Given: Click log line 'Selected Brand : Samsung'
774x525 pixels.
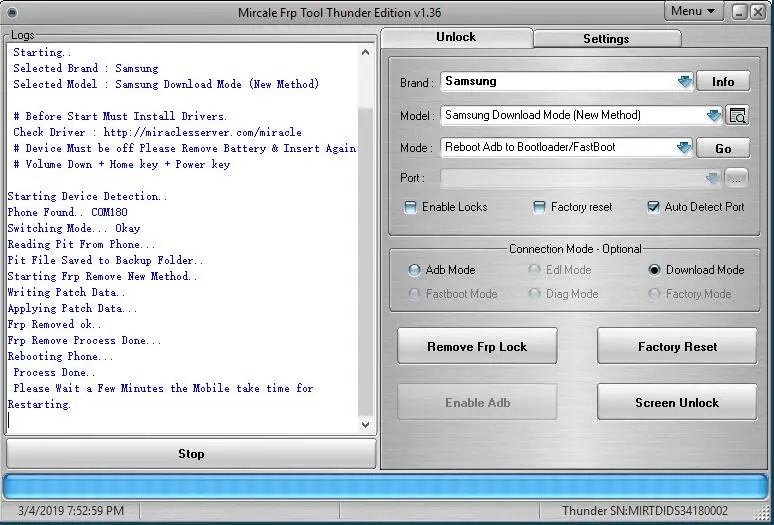Looking at the screenshot, I should coord(86,69).
